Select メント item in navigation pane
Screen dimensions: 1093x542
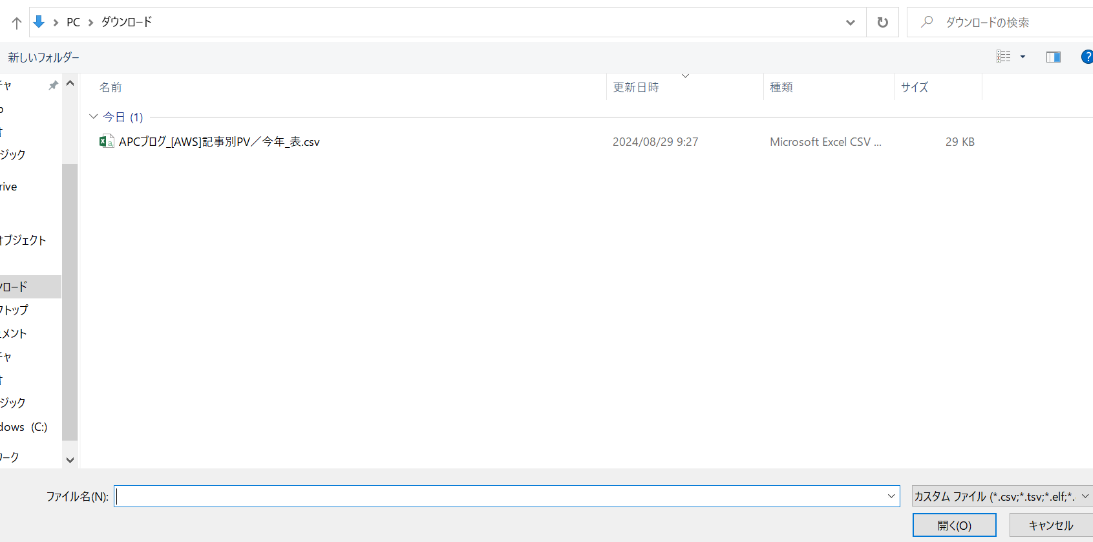click(14, 334)
